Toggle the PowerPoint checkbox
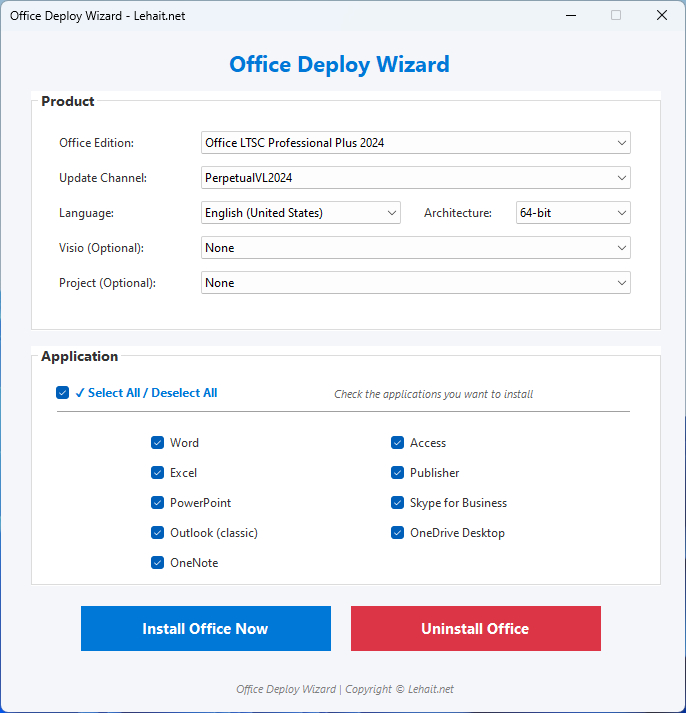 click(157, 502)
